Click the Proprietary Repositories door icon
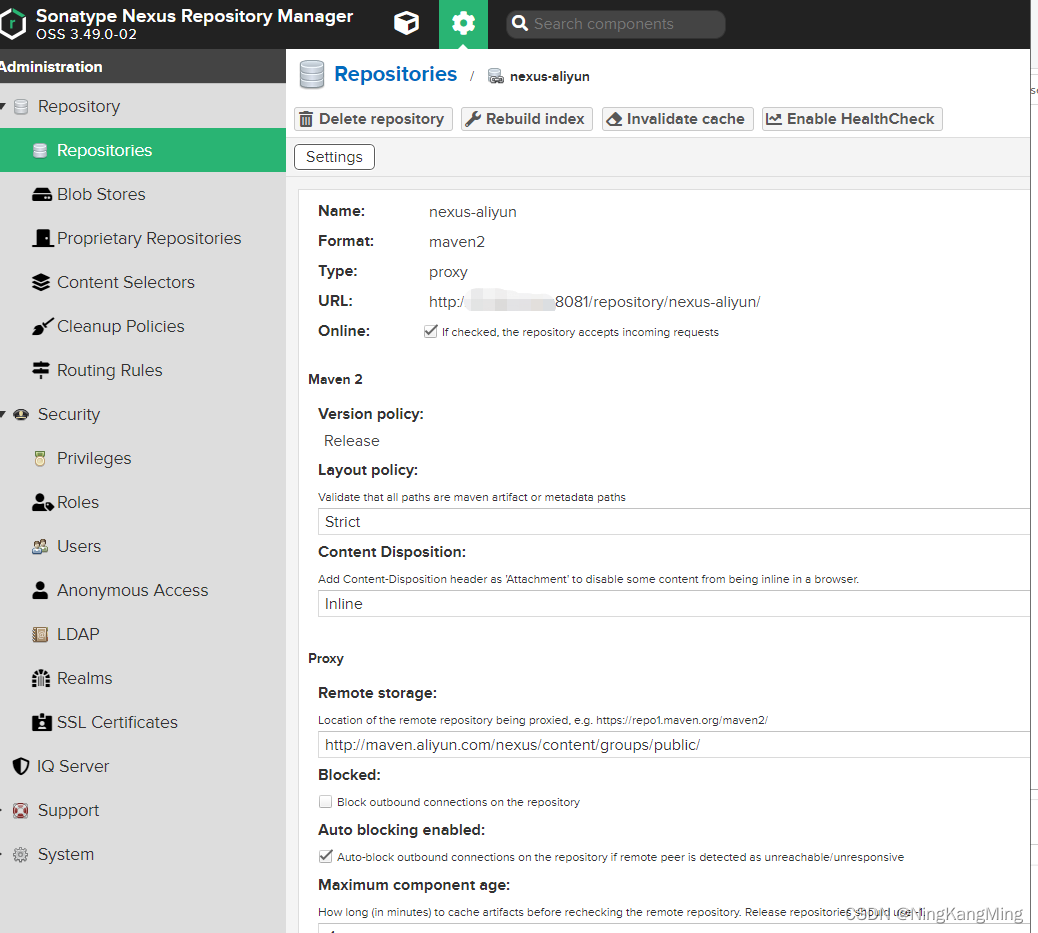Viewport: 1038px width, 933px height. coord(42,238)
